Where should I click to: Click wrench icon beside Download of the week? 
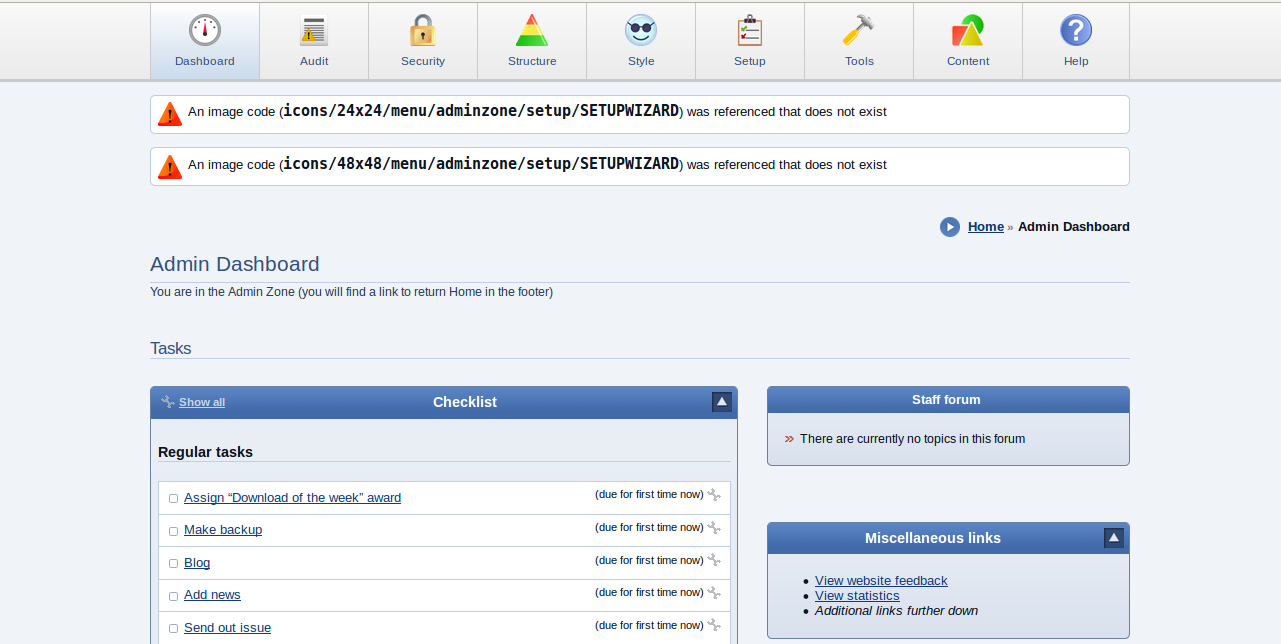(x=714, y=495)
